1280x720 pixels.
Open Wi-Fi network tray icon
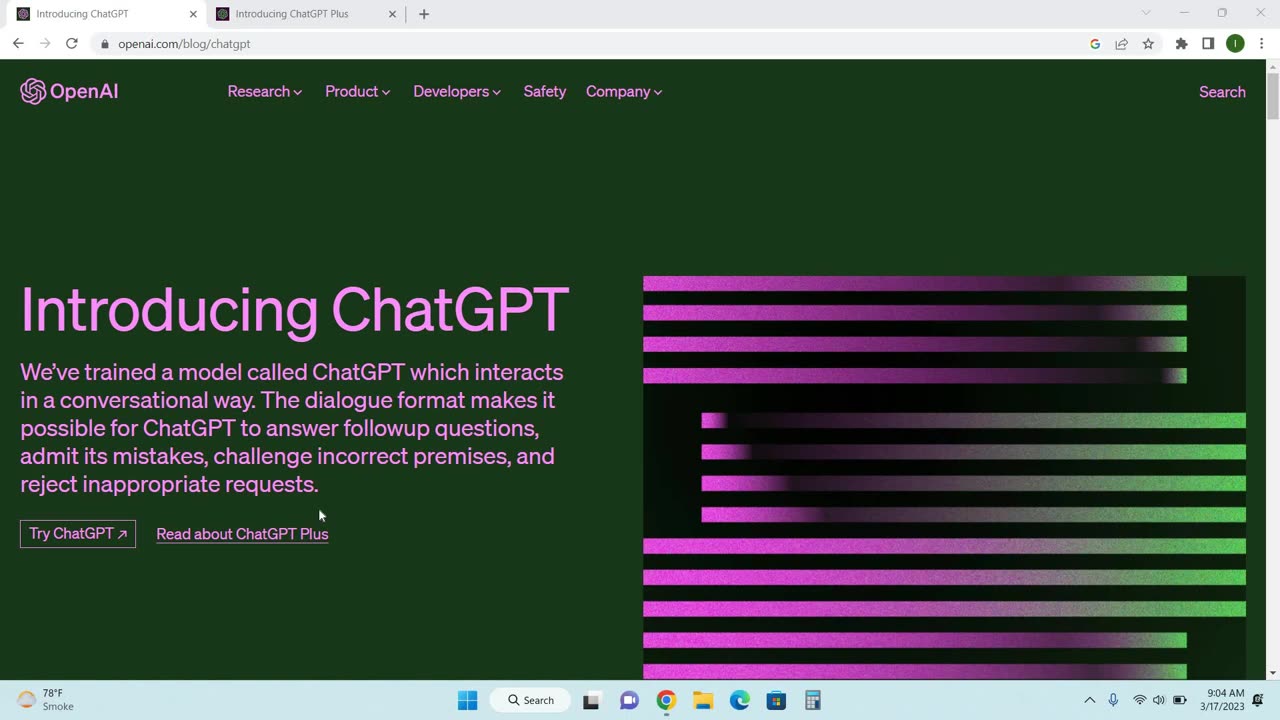click(1139, 700)
